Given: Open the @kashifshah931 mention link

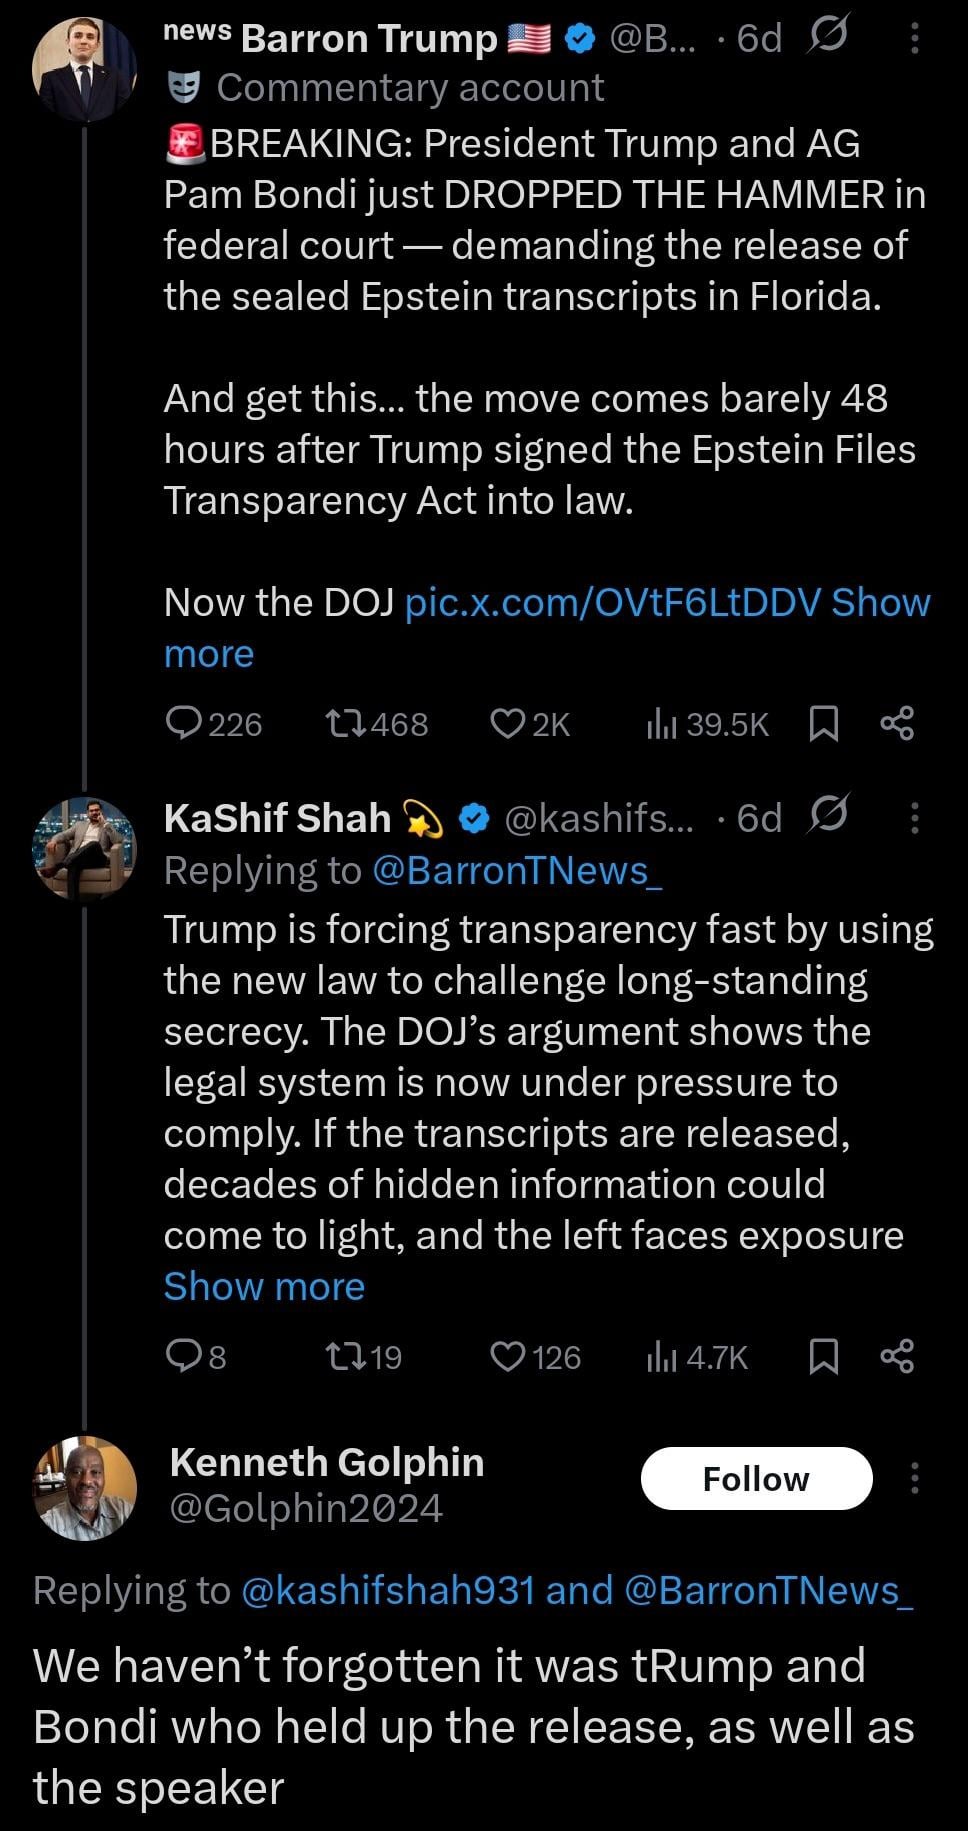Looking at the screenshot, I should pos(388,1590).
